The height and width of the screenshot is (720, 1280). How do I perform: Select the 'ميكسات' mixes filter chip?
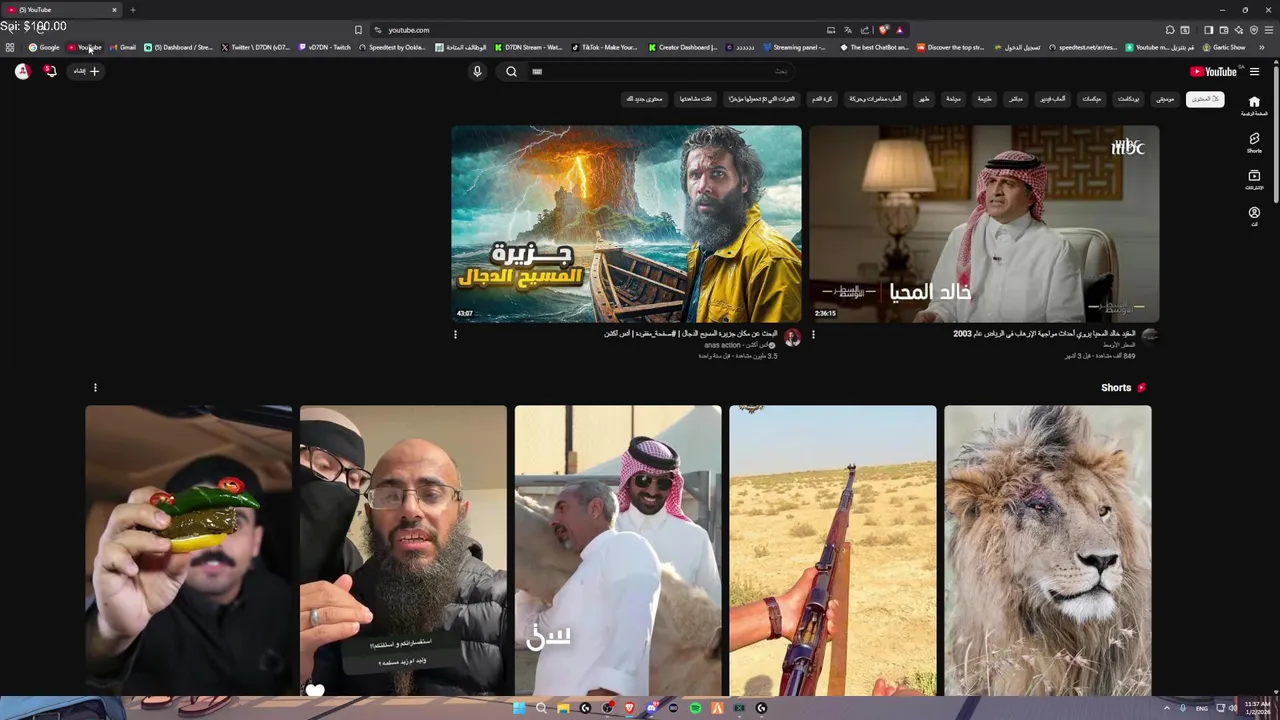coord(1092,99)
